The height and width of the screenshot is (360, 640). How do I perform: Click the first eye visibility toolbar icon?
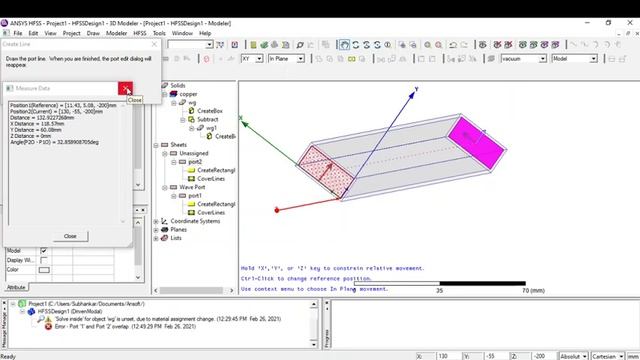point(482,44)
